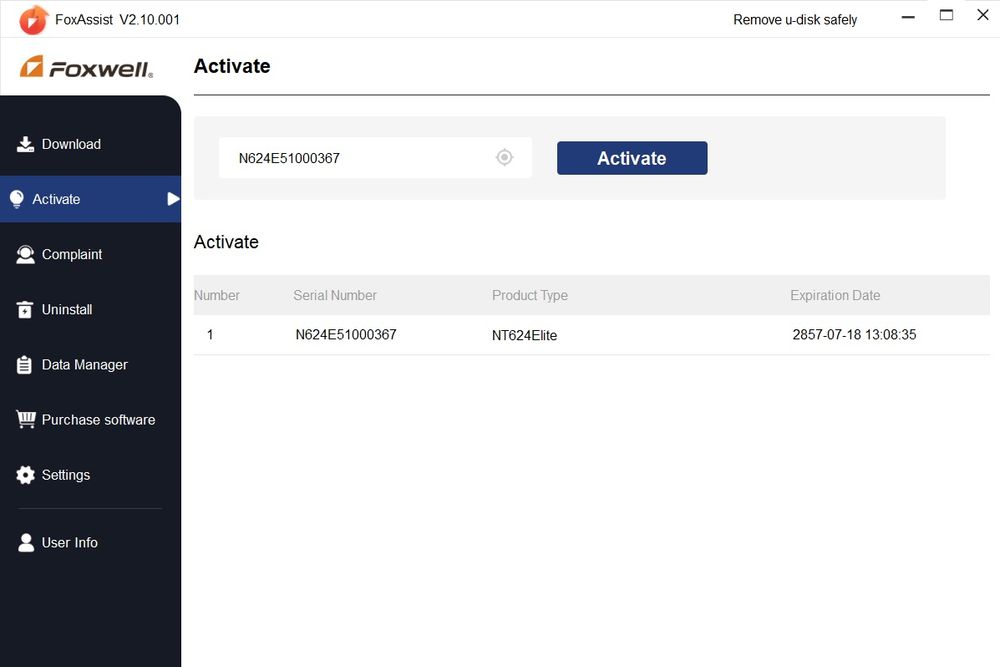Open the Data Manager menu label

point(85,365)
